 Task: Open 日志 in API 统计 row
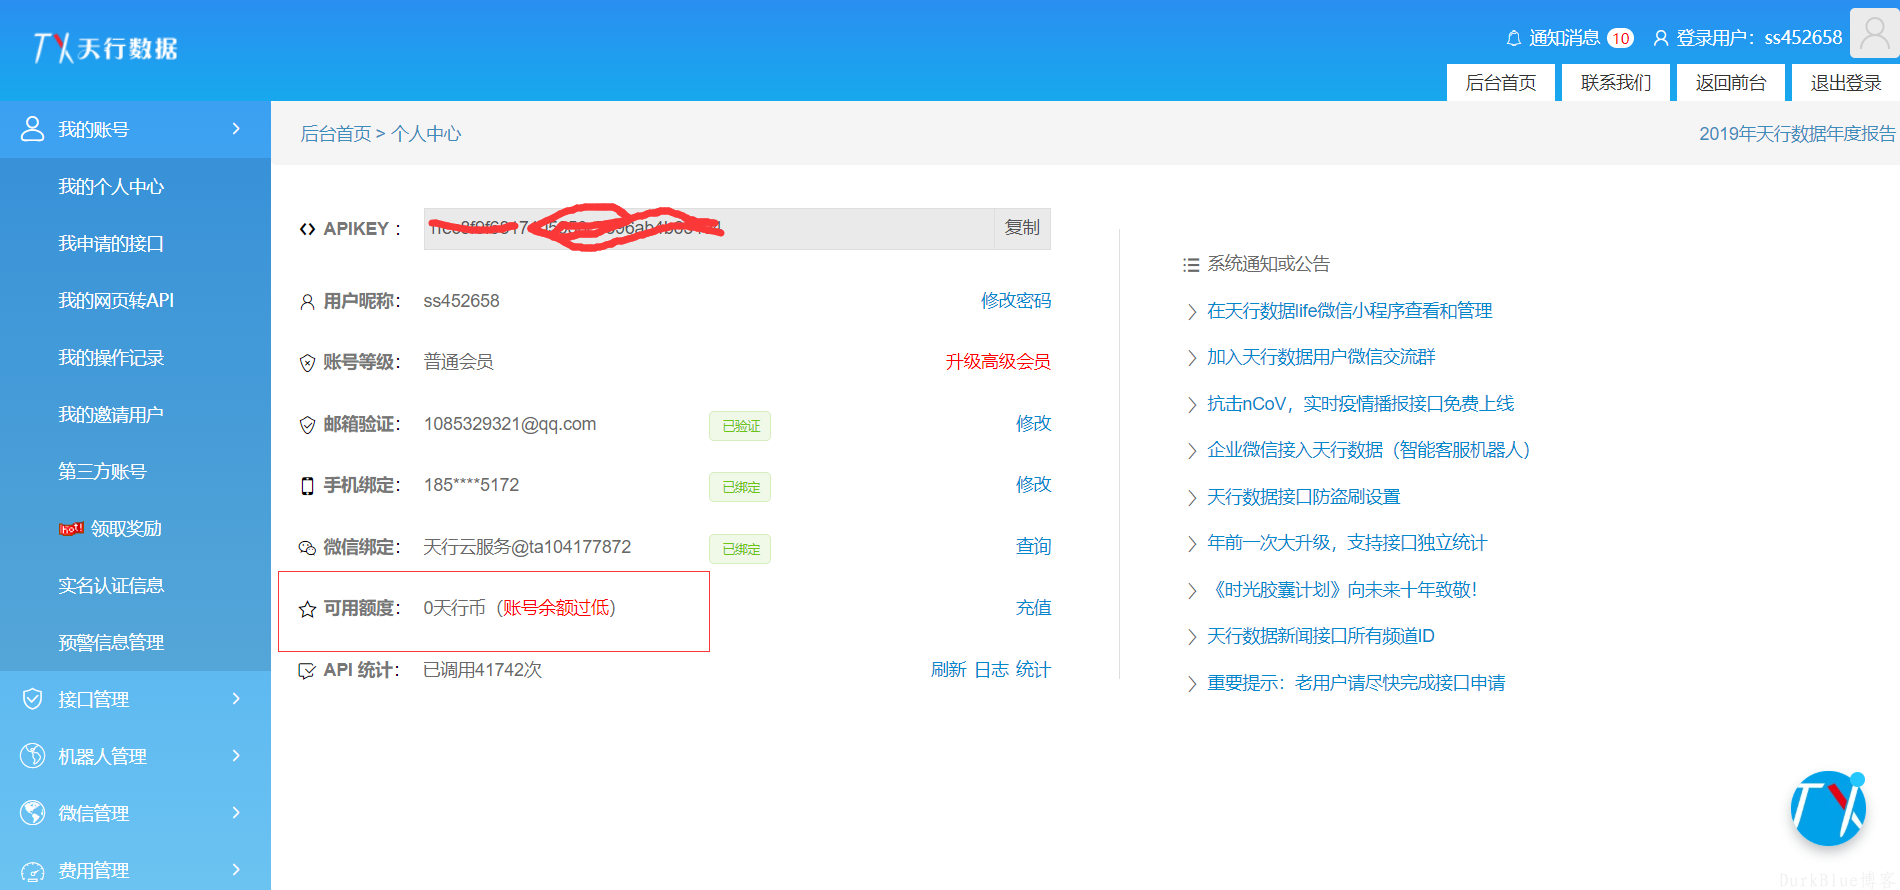[x=992, y=670]
